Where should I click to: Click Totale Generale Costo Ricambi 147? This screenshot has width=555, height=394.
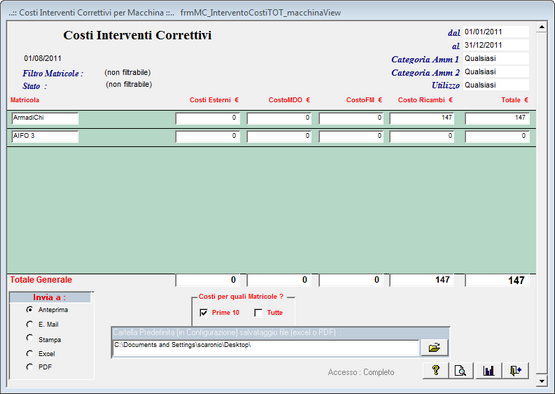(422, 280)
